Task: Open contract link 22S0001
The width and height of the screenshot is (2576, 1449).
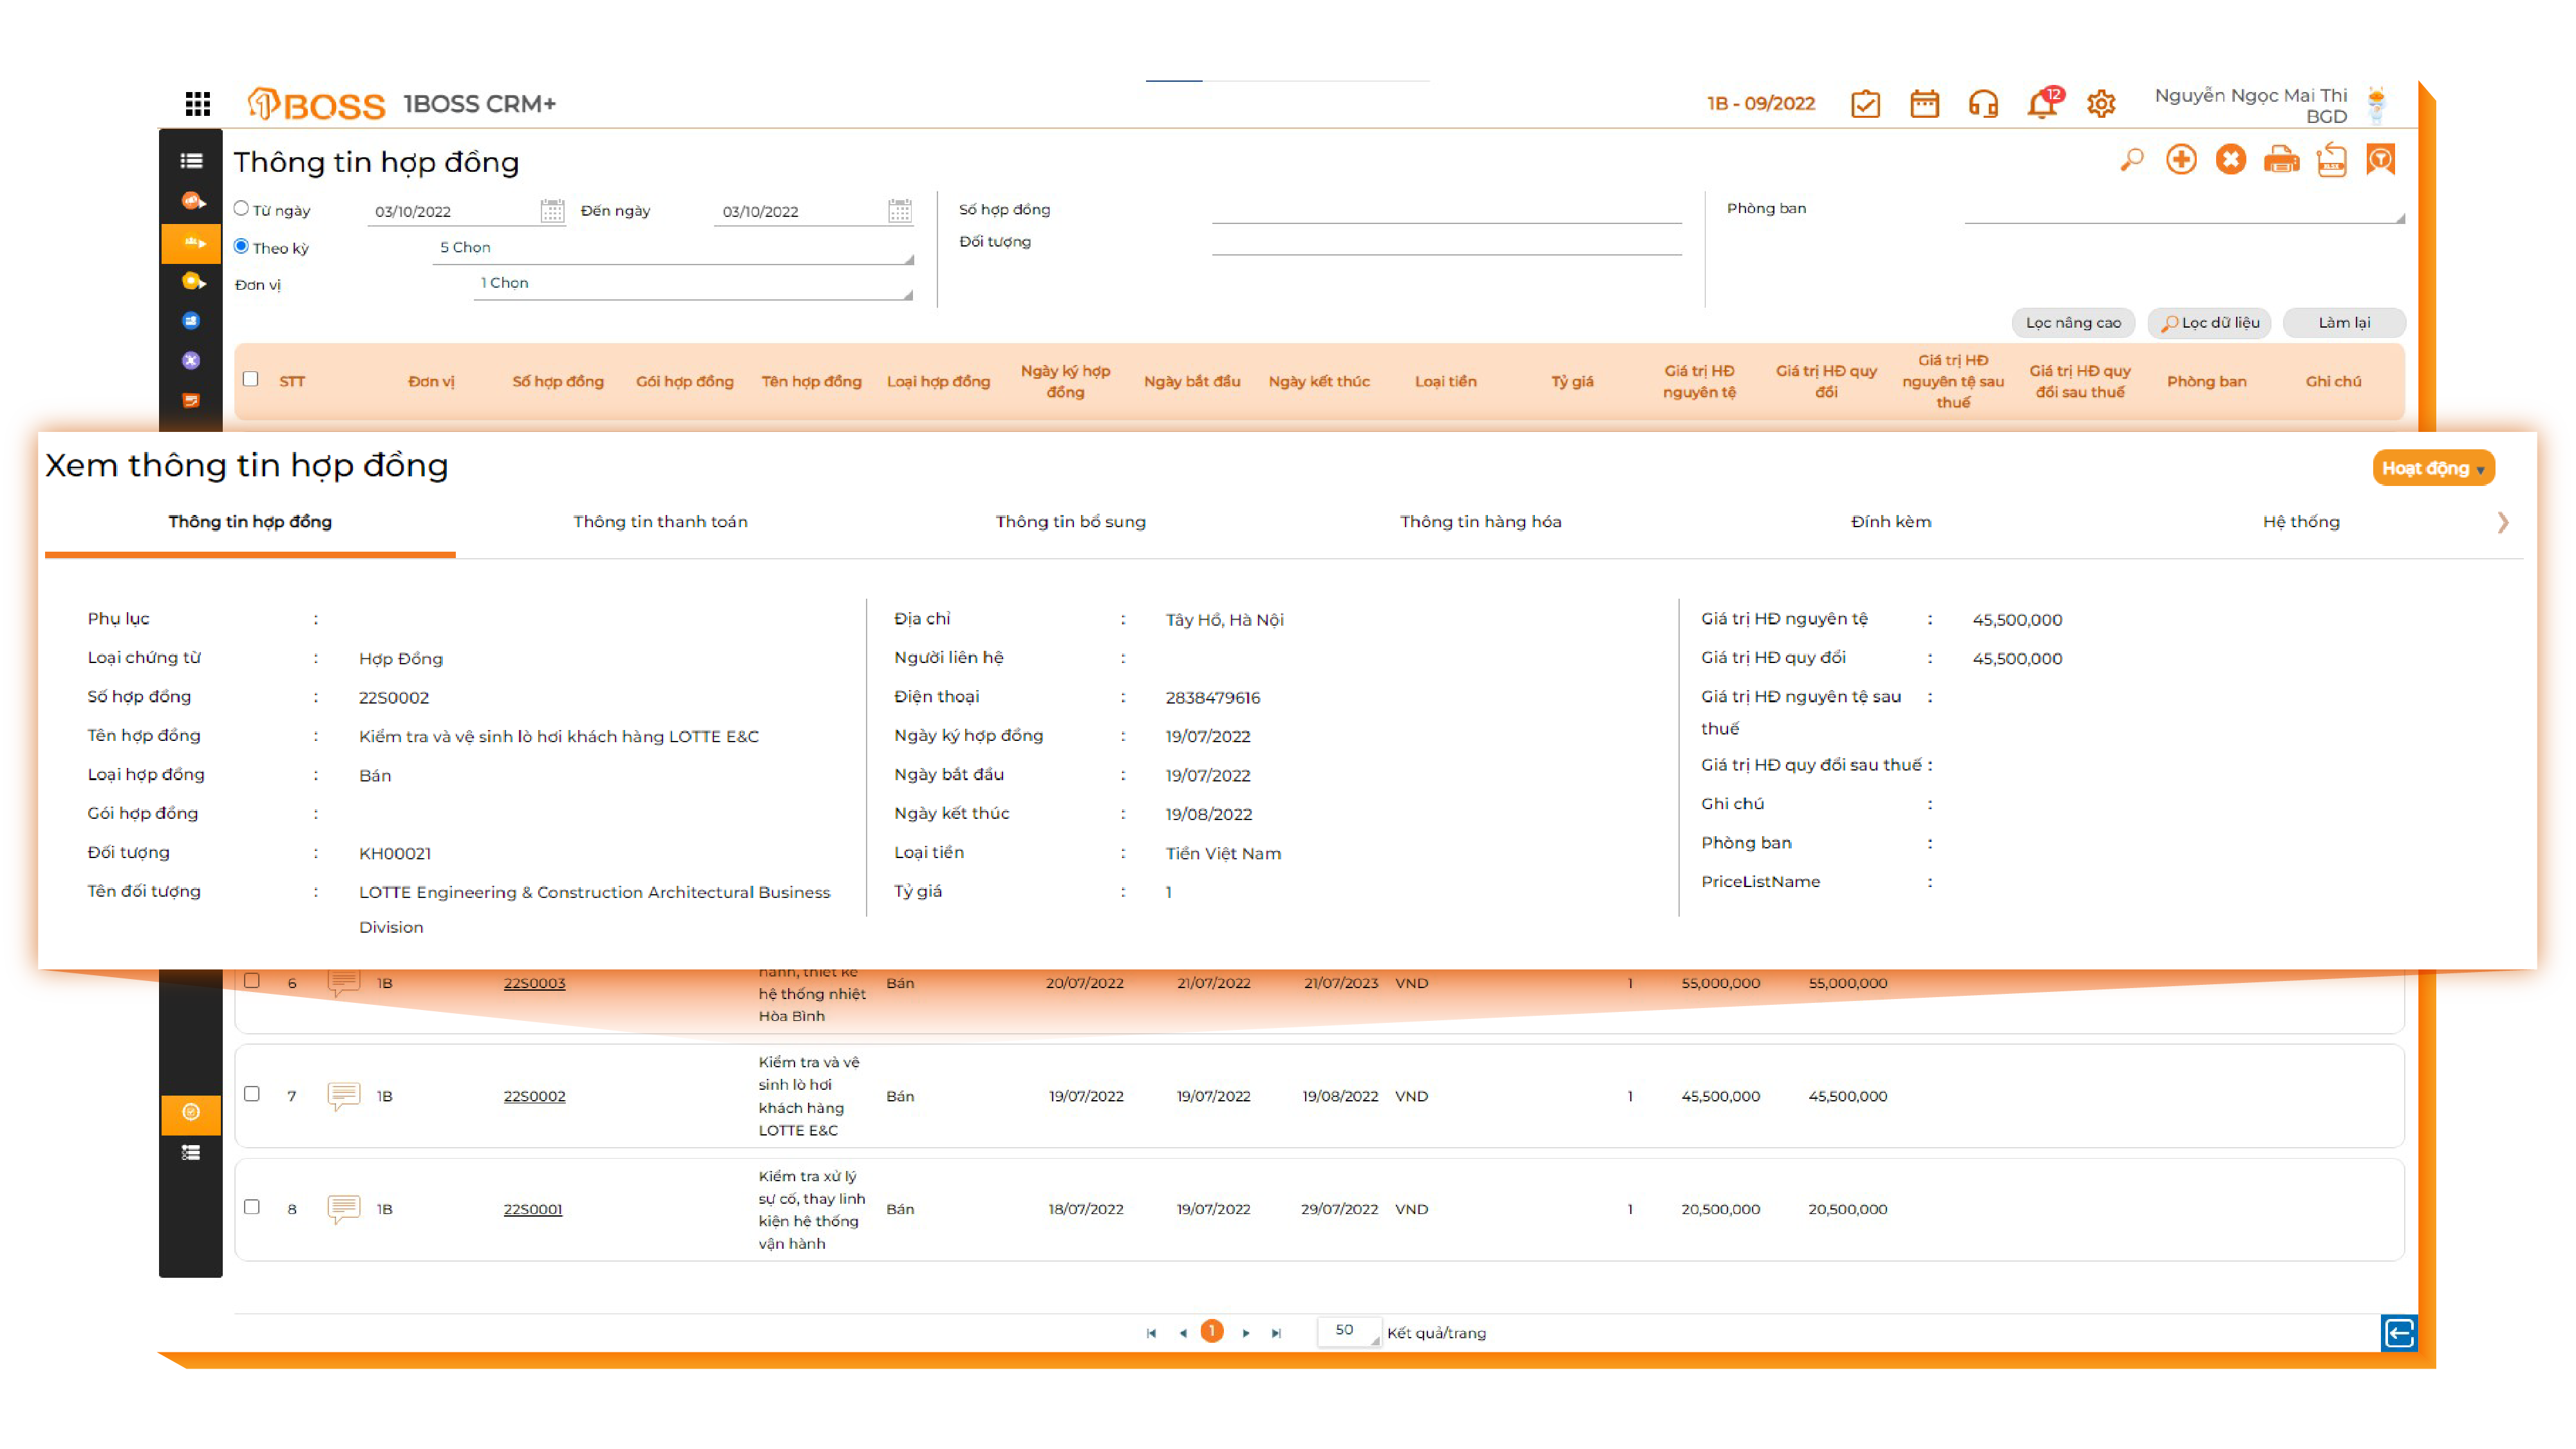Action: tap(533, 1209)
